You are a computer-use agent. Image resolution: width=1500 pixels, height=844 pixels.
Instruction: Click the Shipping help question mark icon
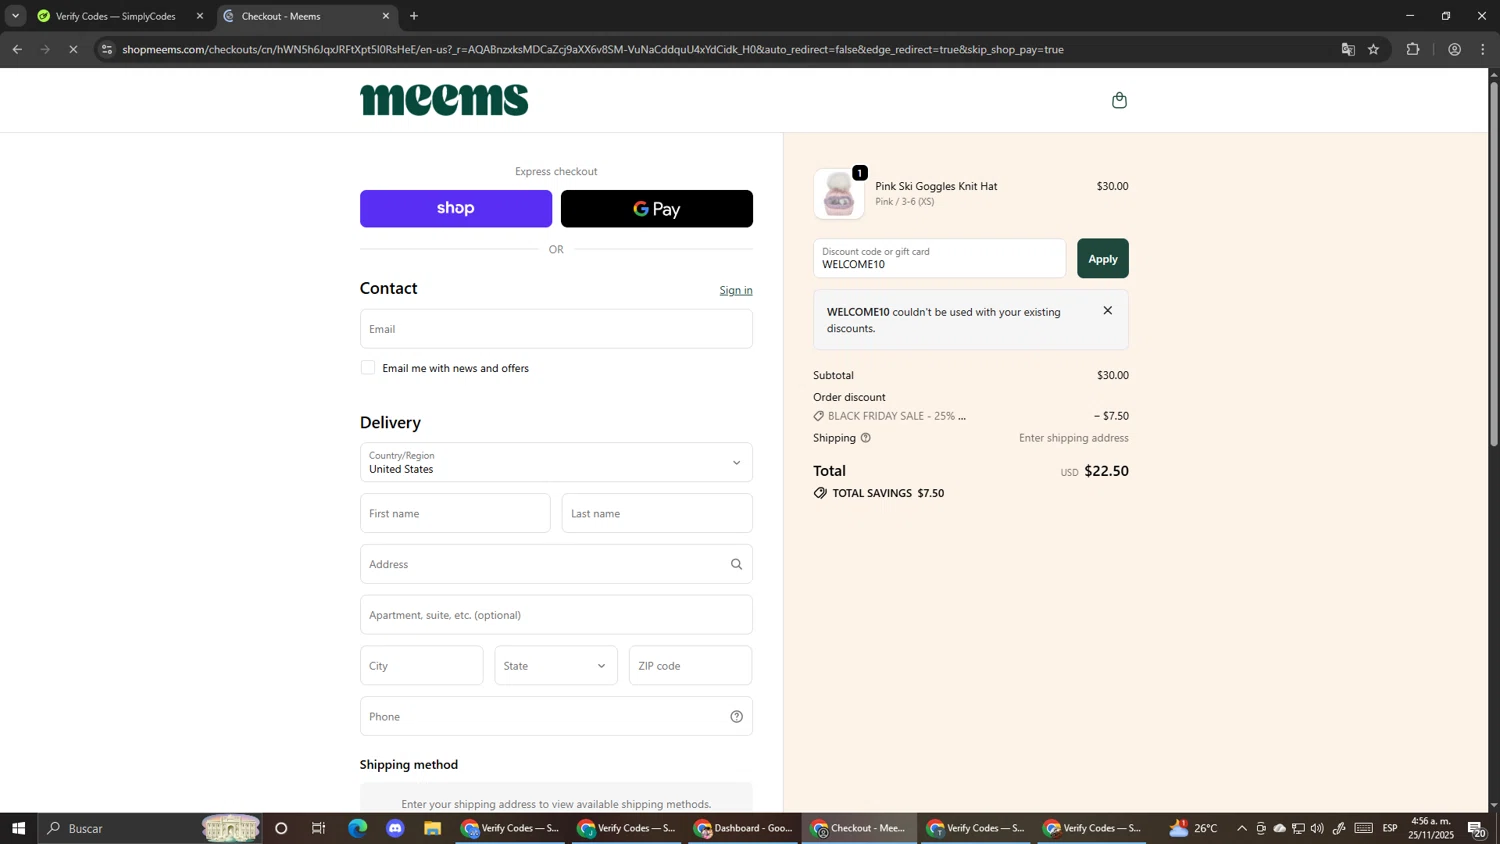tap(866, 438)
